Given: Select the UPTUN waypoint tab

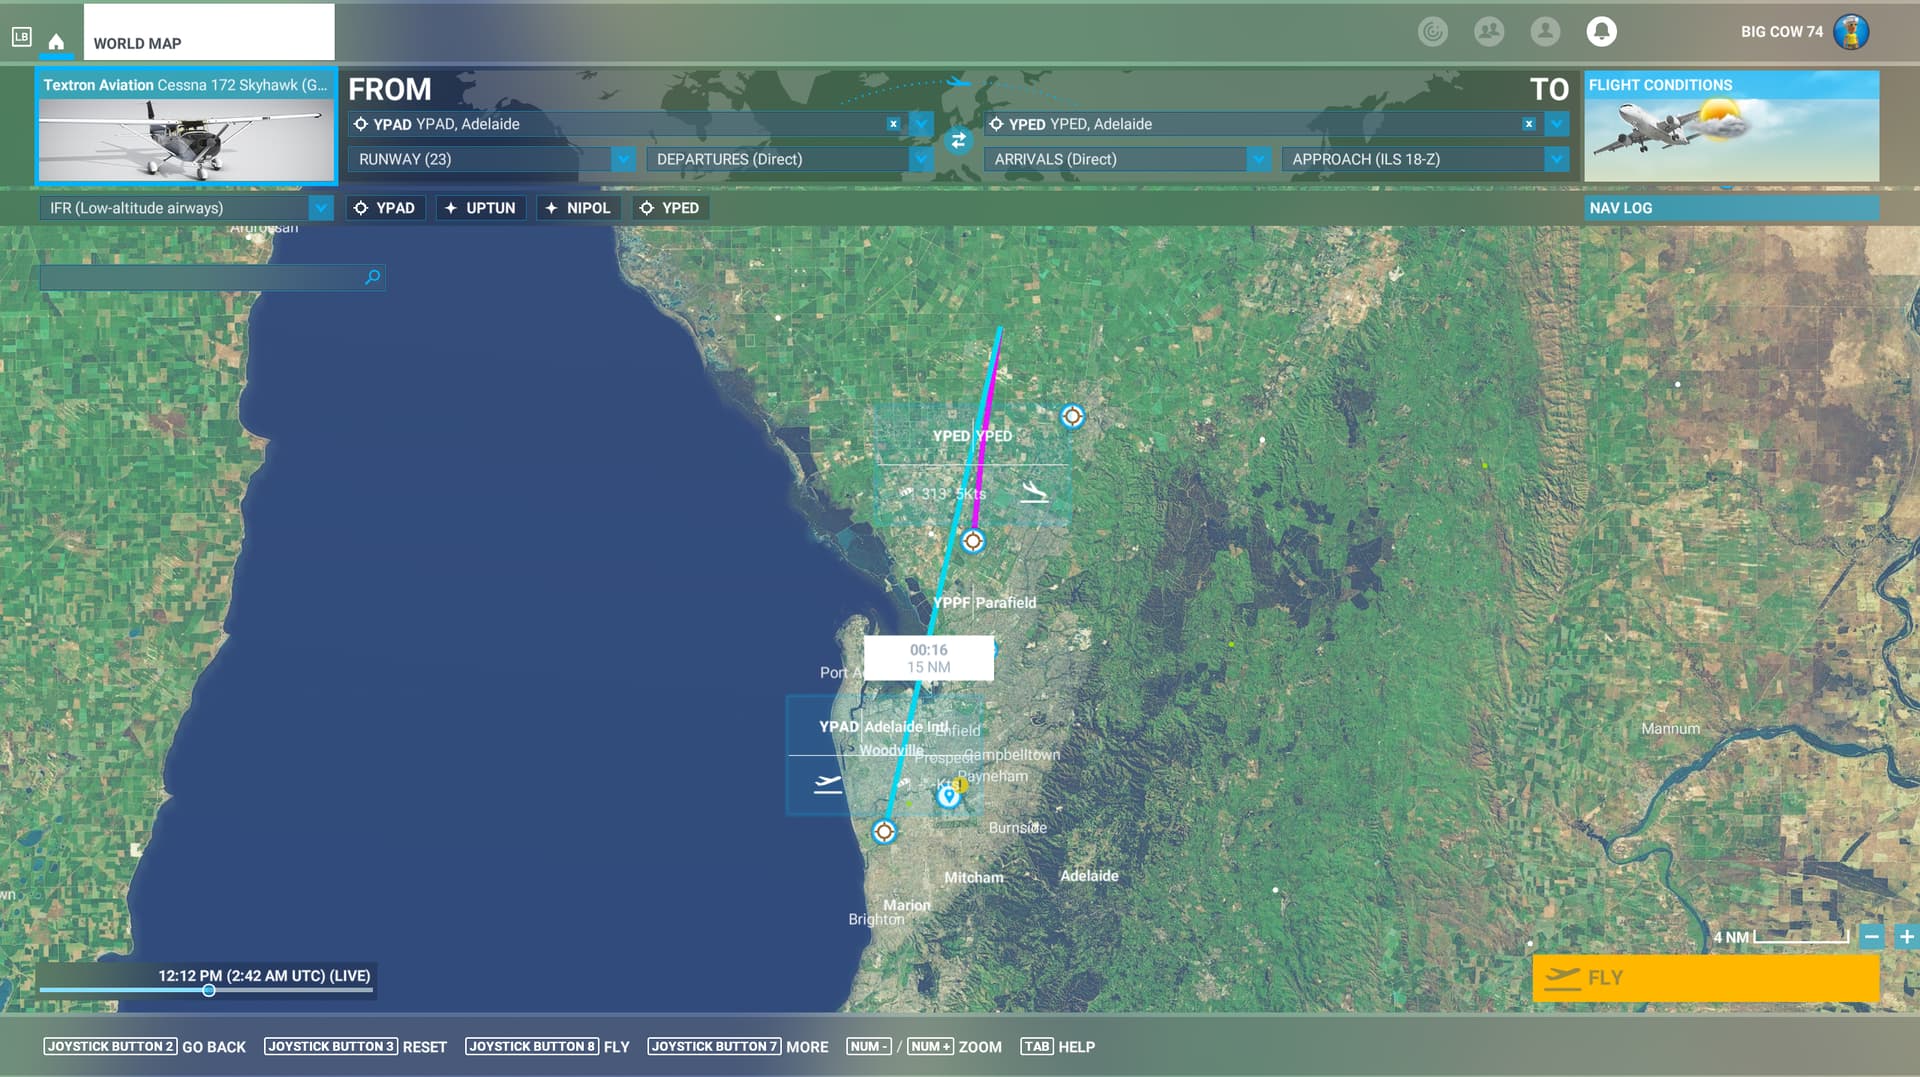Looking at the screenshot, I should click(481, 208).
